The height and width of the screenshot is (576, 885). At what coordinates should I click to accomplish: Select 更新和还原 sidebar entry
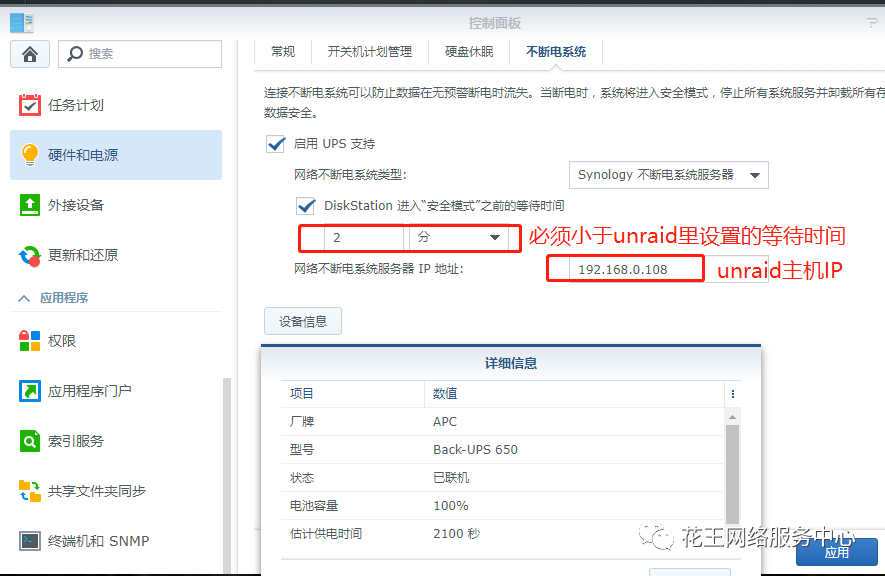coord(116,255)
